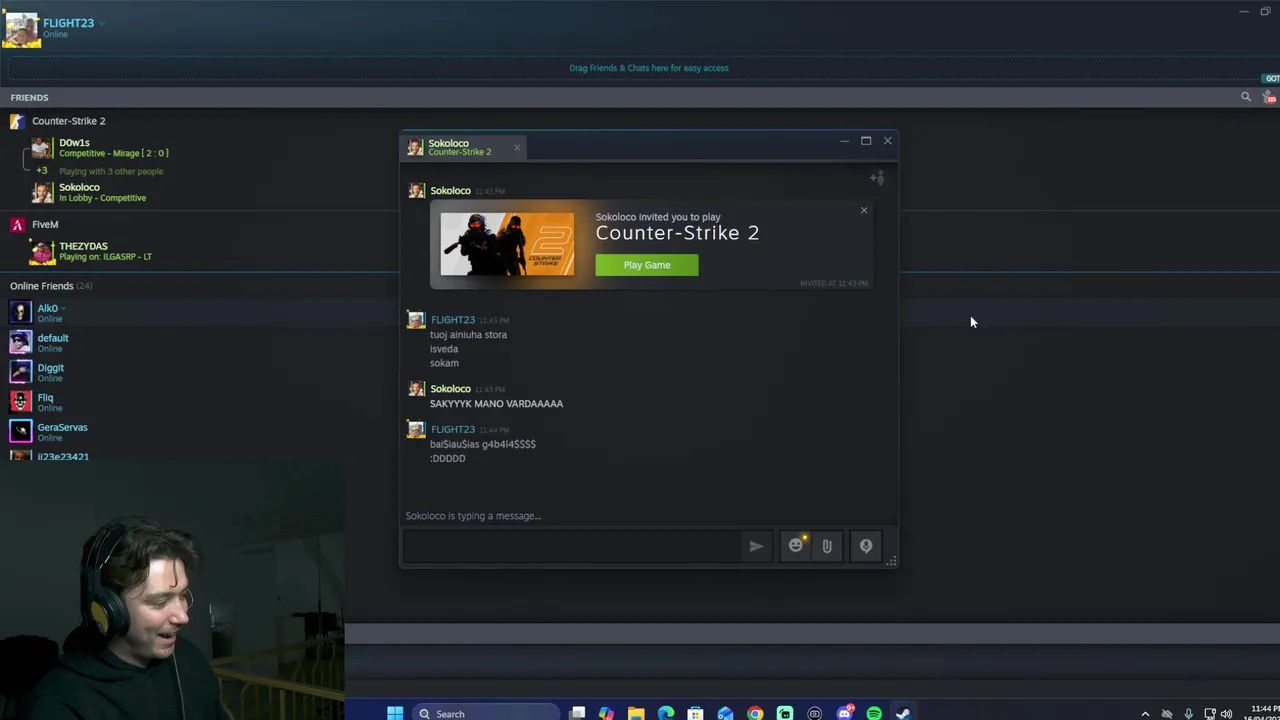Viewport: 1280px width, 720px height.
Task: Click the Counter-Strike 2 invite thumbnail image
Action: click(508, 244)
